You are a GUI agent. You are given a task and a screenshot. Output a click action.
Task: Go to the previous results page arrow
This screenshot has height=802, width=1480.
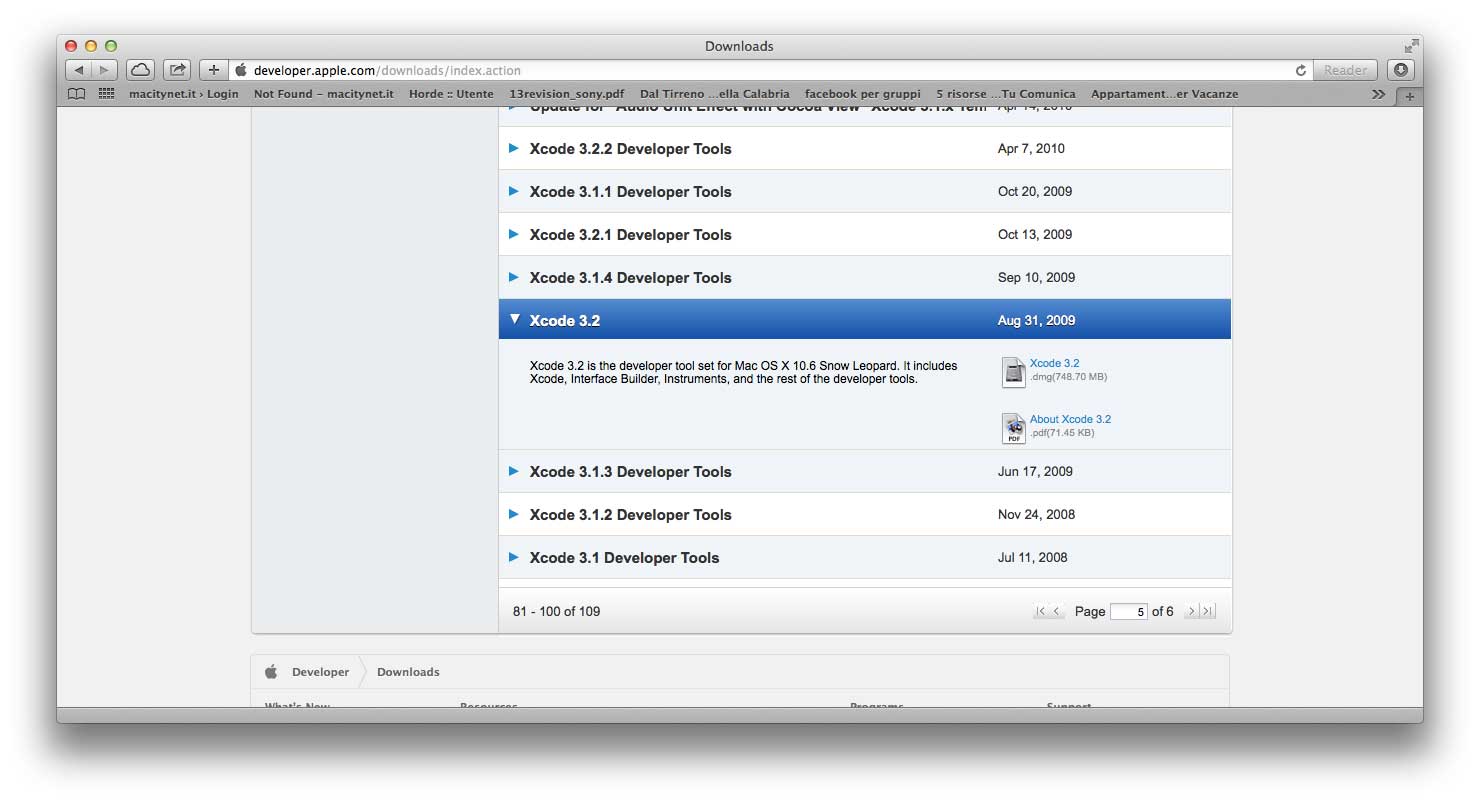tap(1057, 611)
